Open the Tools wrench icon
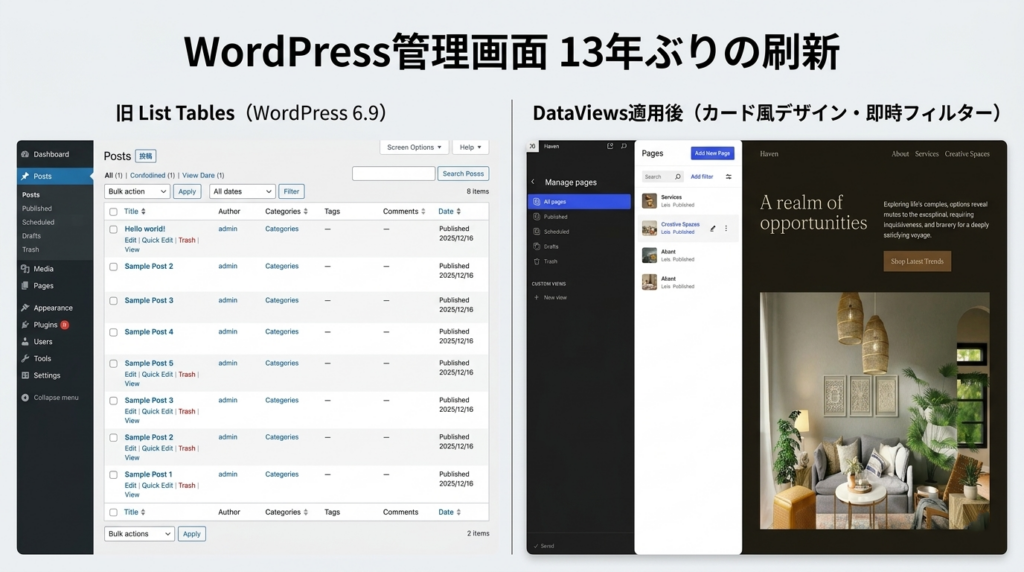The height and width of the screenshot is (572, 1024). pyautogui.click(x=25, y=358)
